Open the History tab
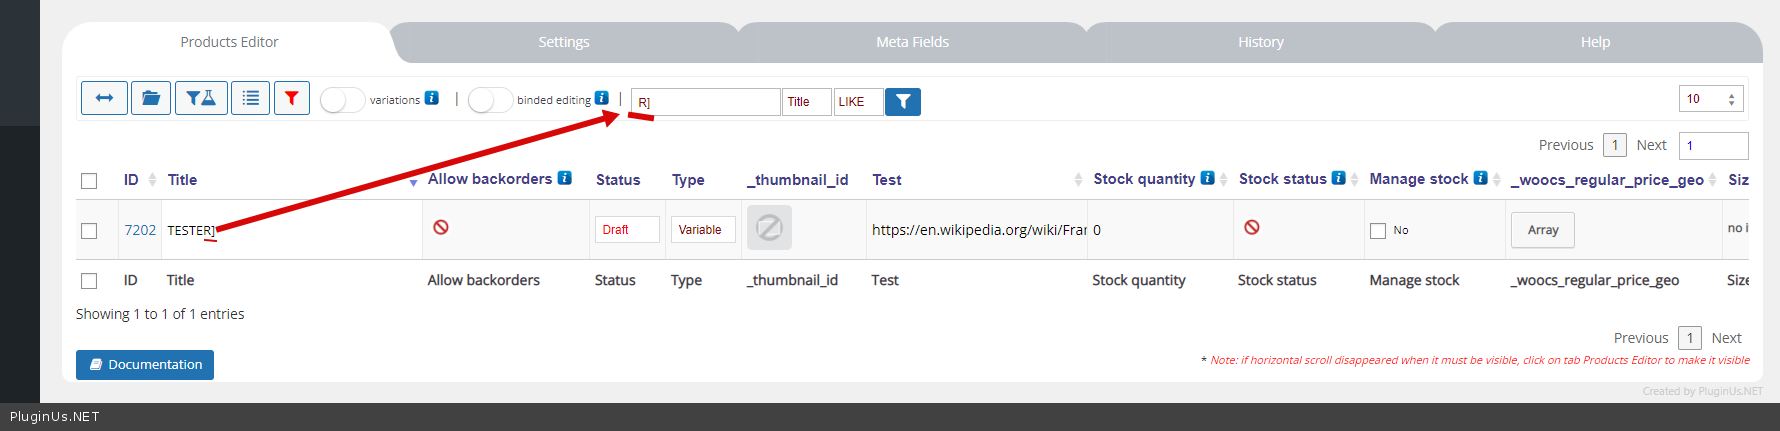The height and width of the screenshot is (431, 1780). tap(1260, 42)
